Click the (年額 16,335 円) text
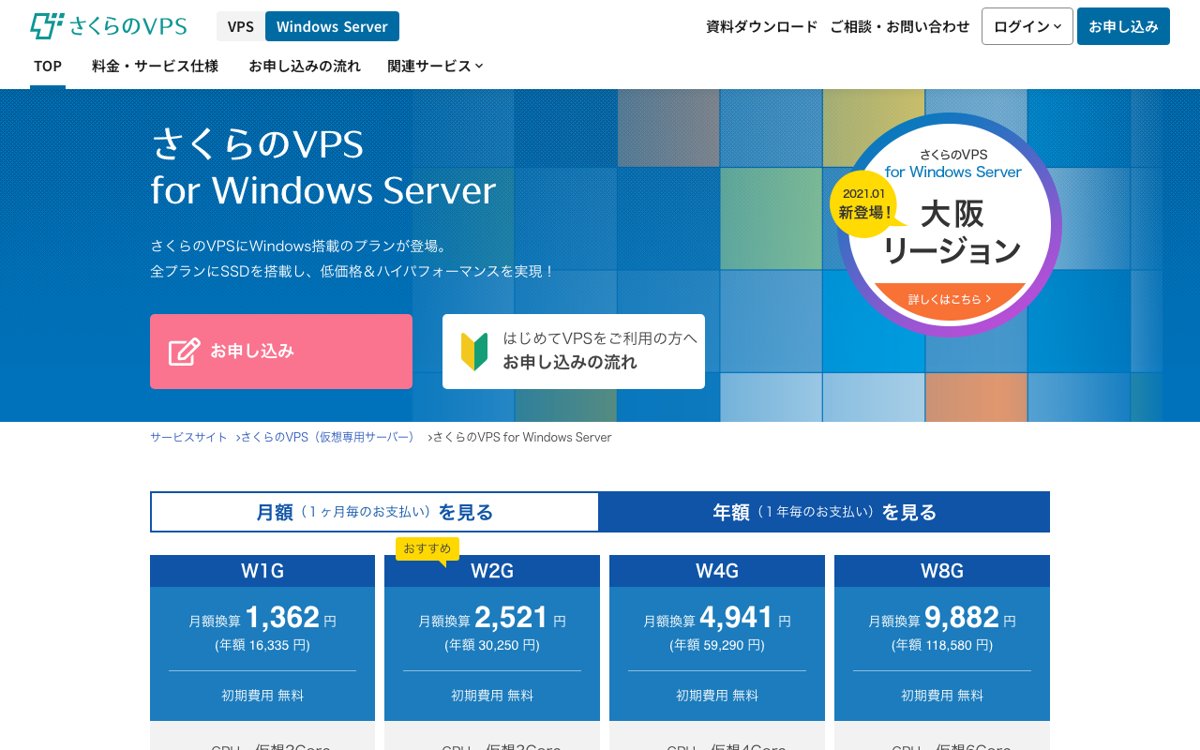The height and width of the screenshot is (750, 1200). coord(262,646)
